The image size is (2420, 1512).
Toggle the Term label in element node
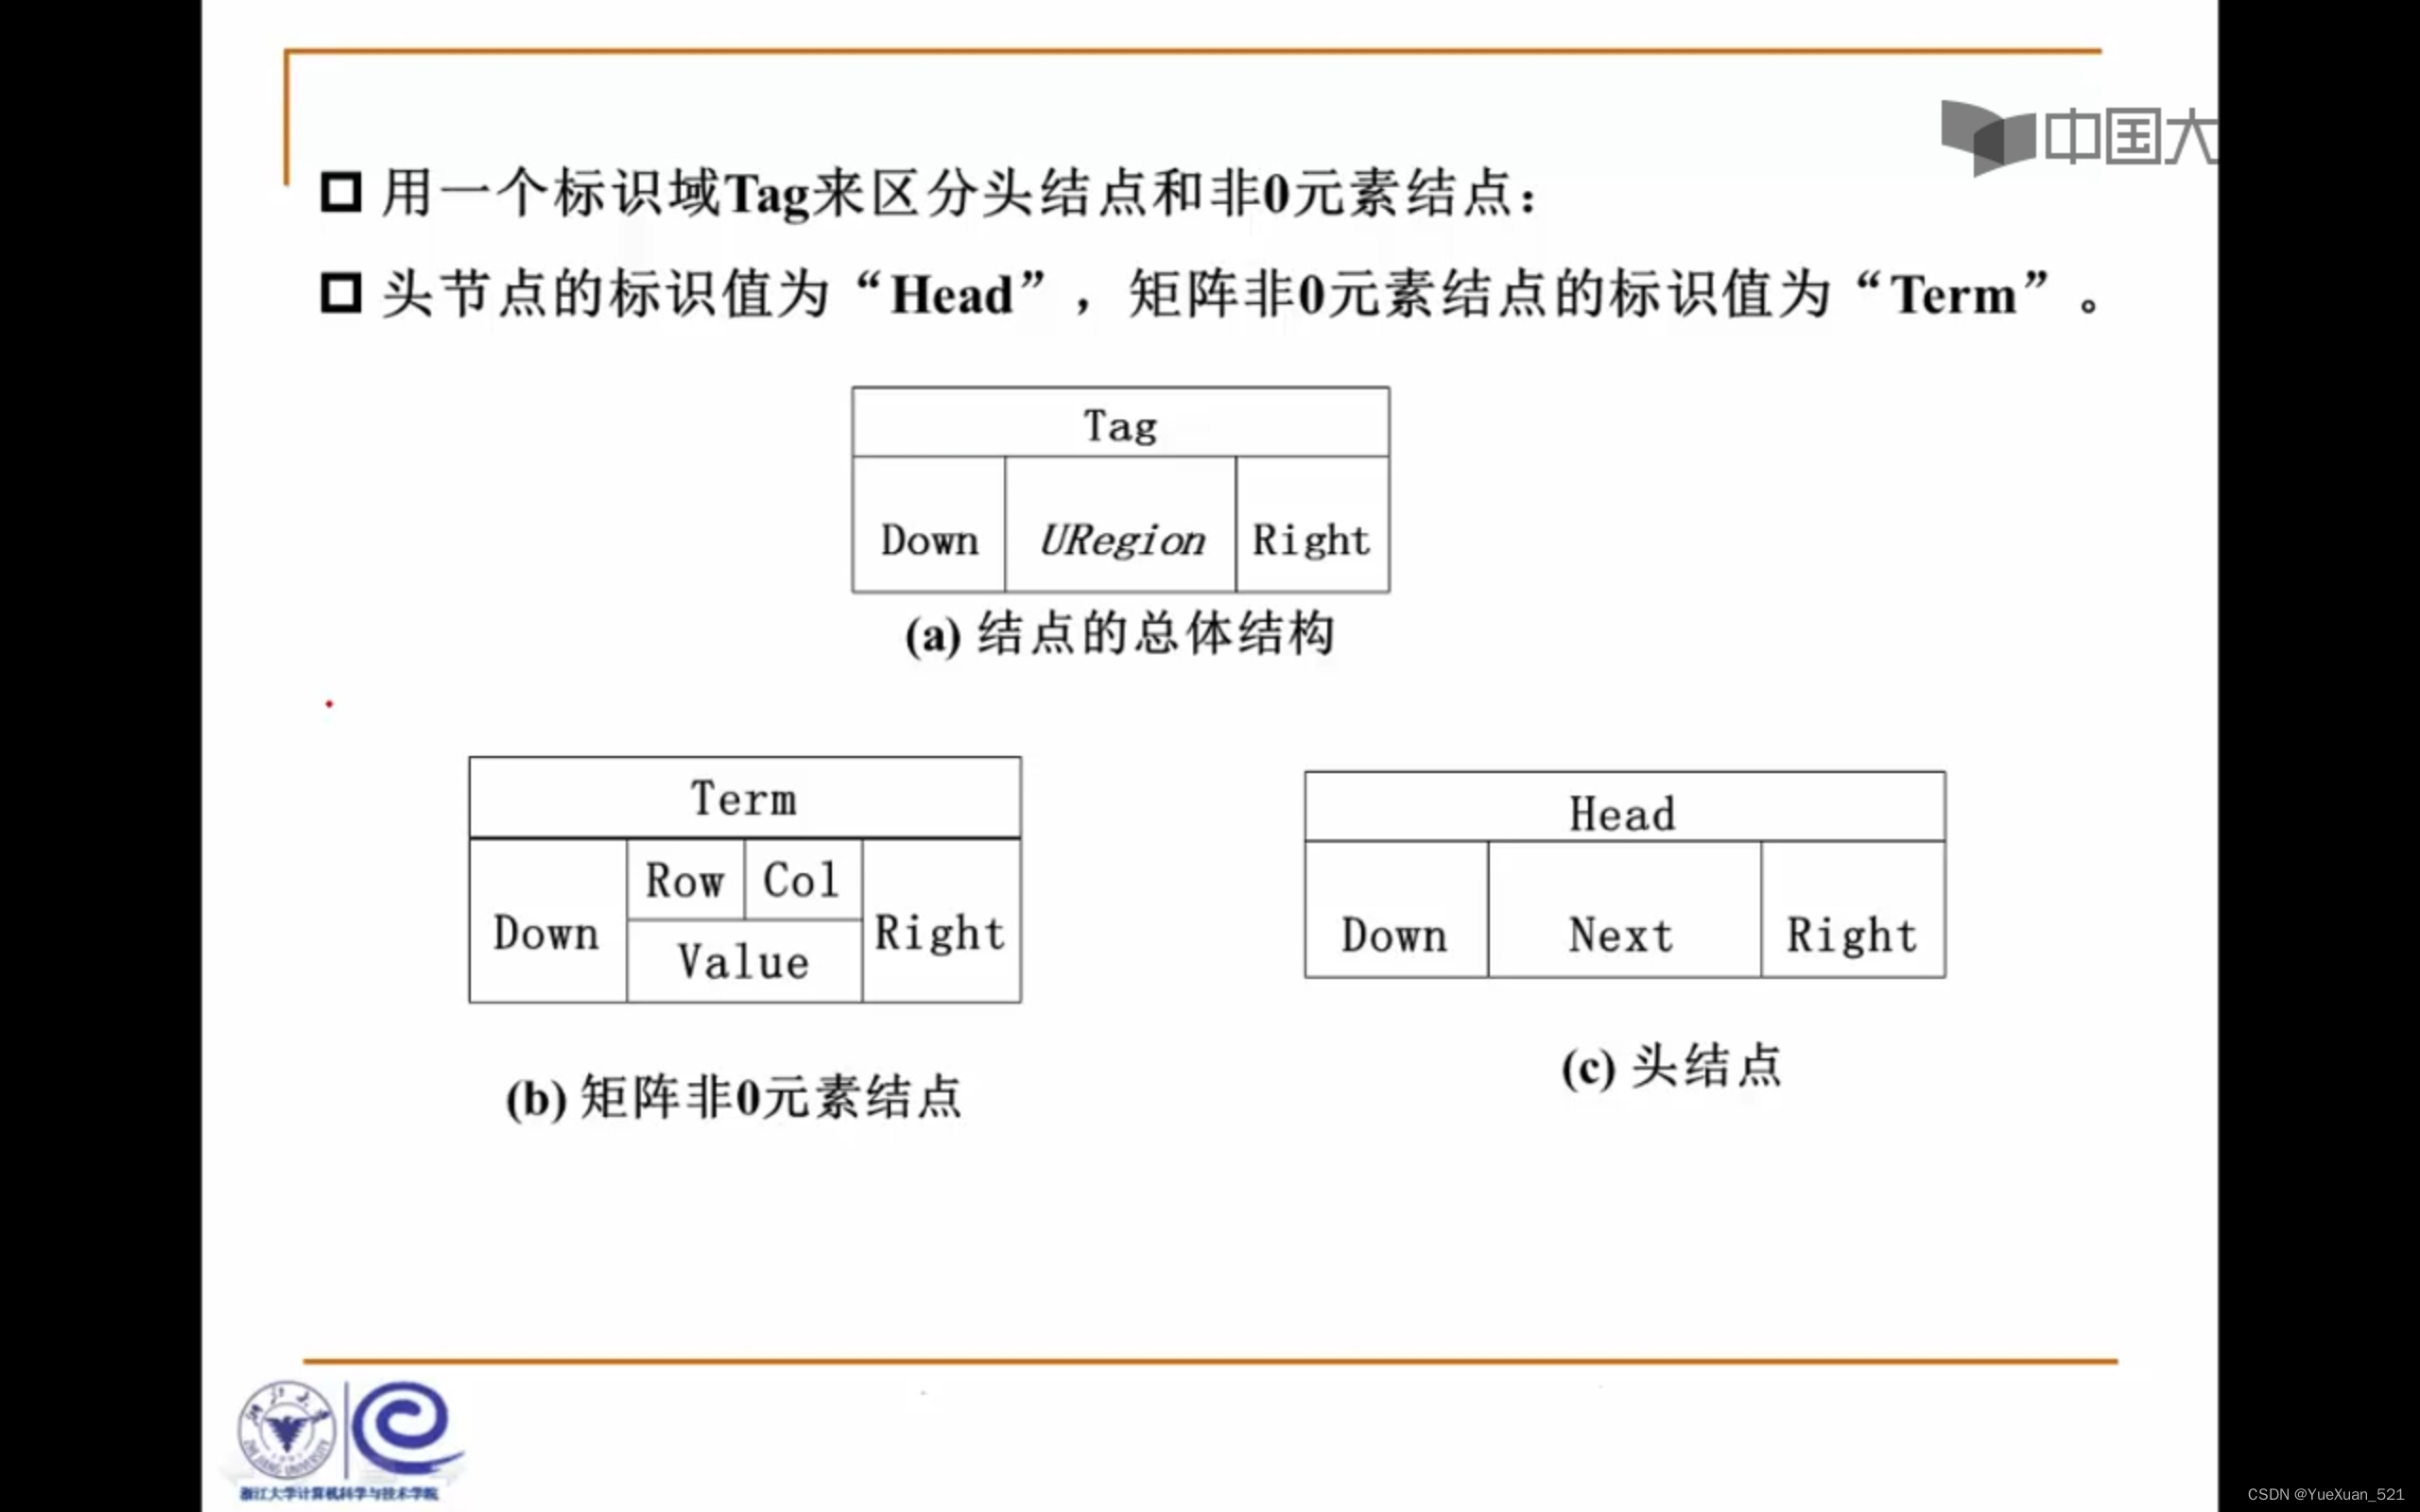pyautogui.click(x=740, y=799)
